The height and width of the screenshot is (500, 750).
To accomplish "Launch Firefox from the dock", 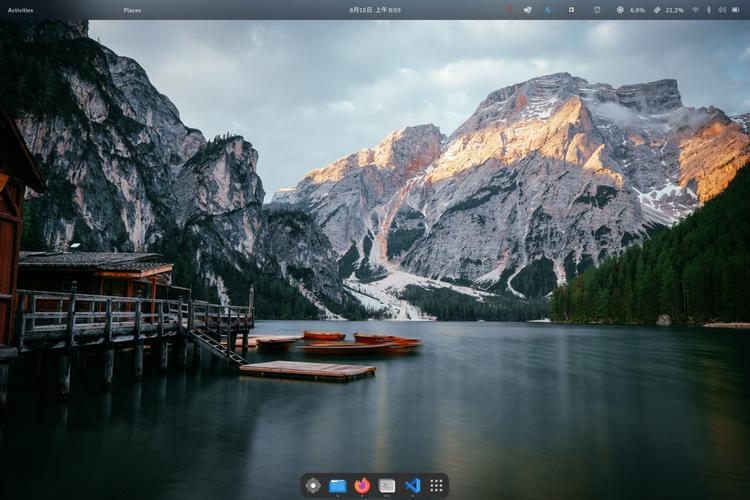I will click(x=362, y=485).
